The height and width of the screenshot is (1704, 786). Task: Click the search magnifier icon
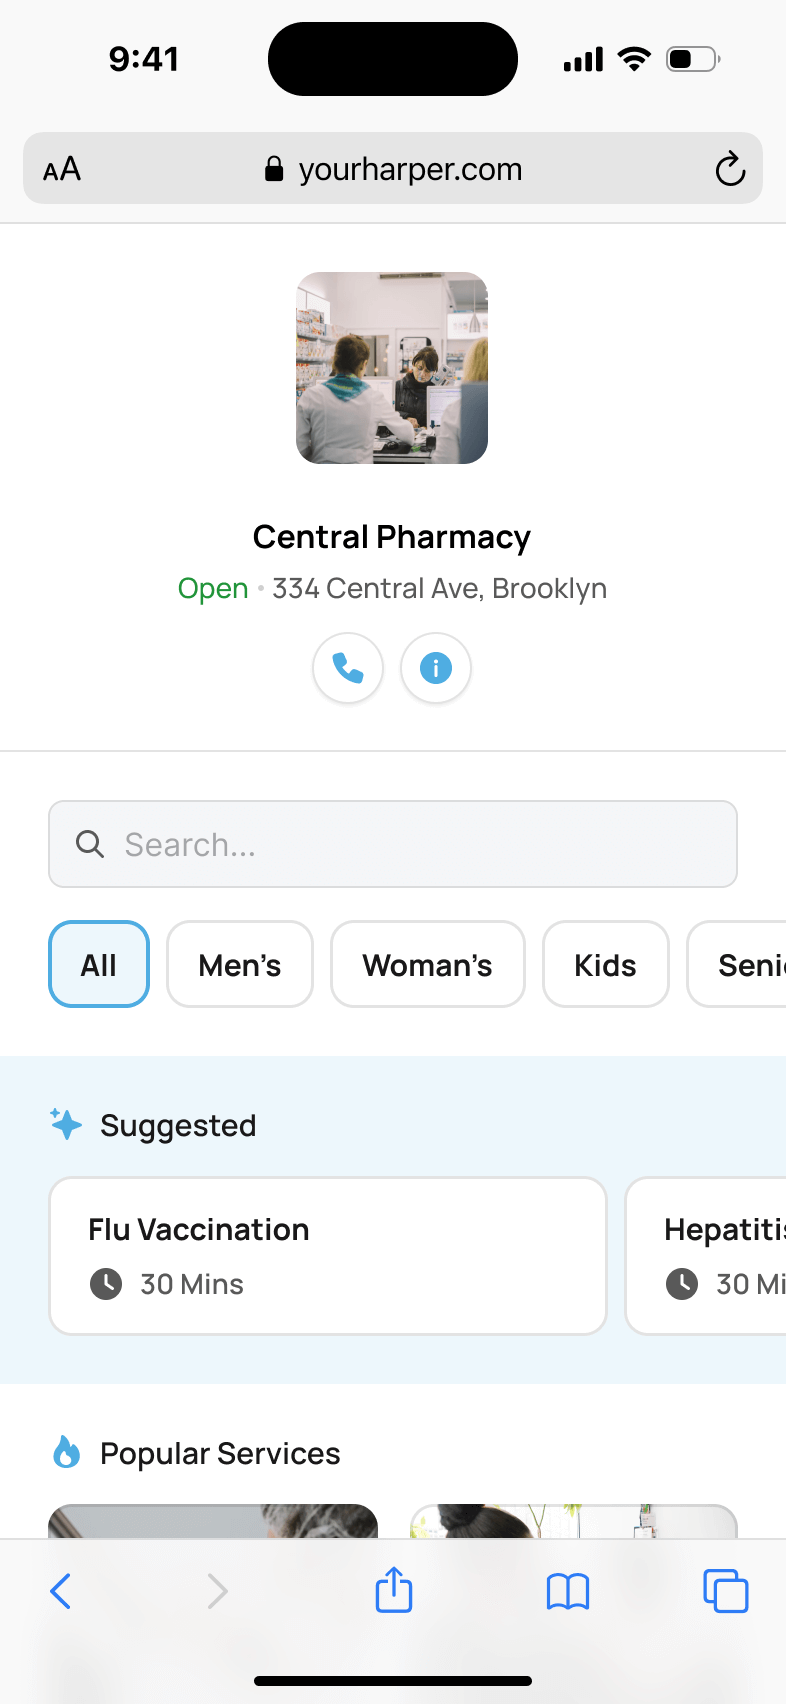pyautogui.click(x=90, y=844)
